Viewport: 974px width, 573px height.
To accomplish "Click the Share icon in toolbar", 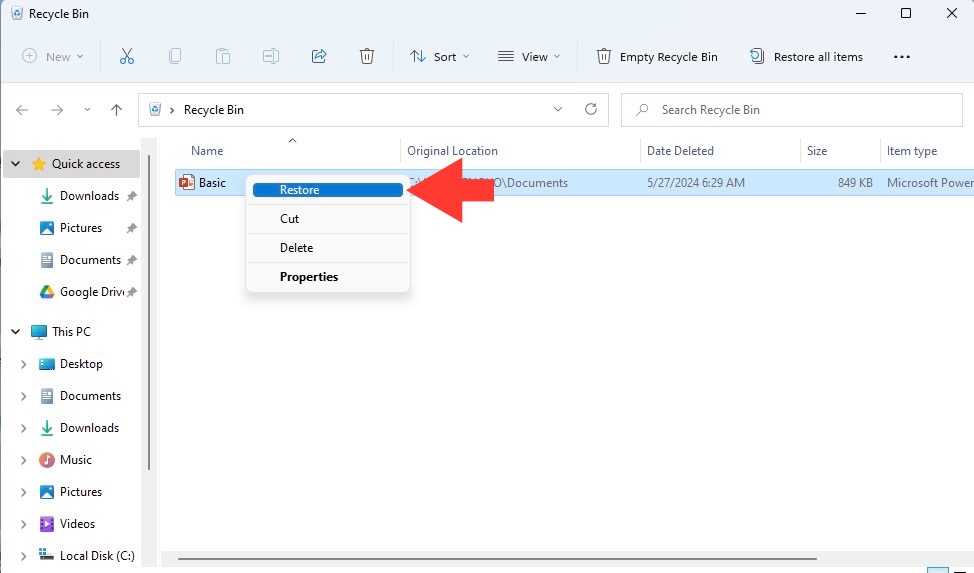I will (319, 57).
